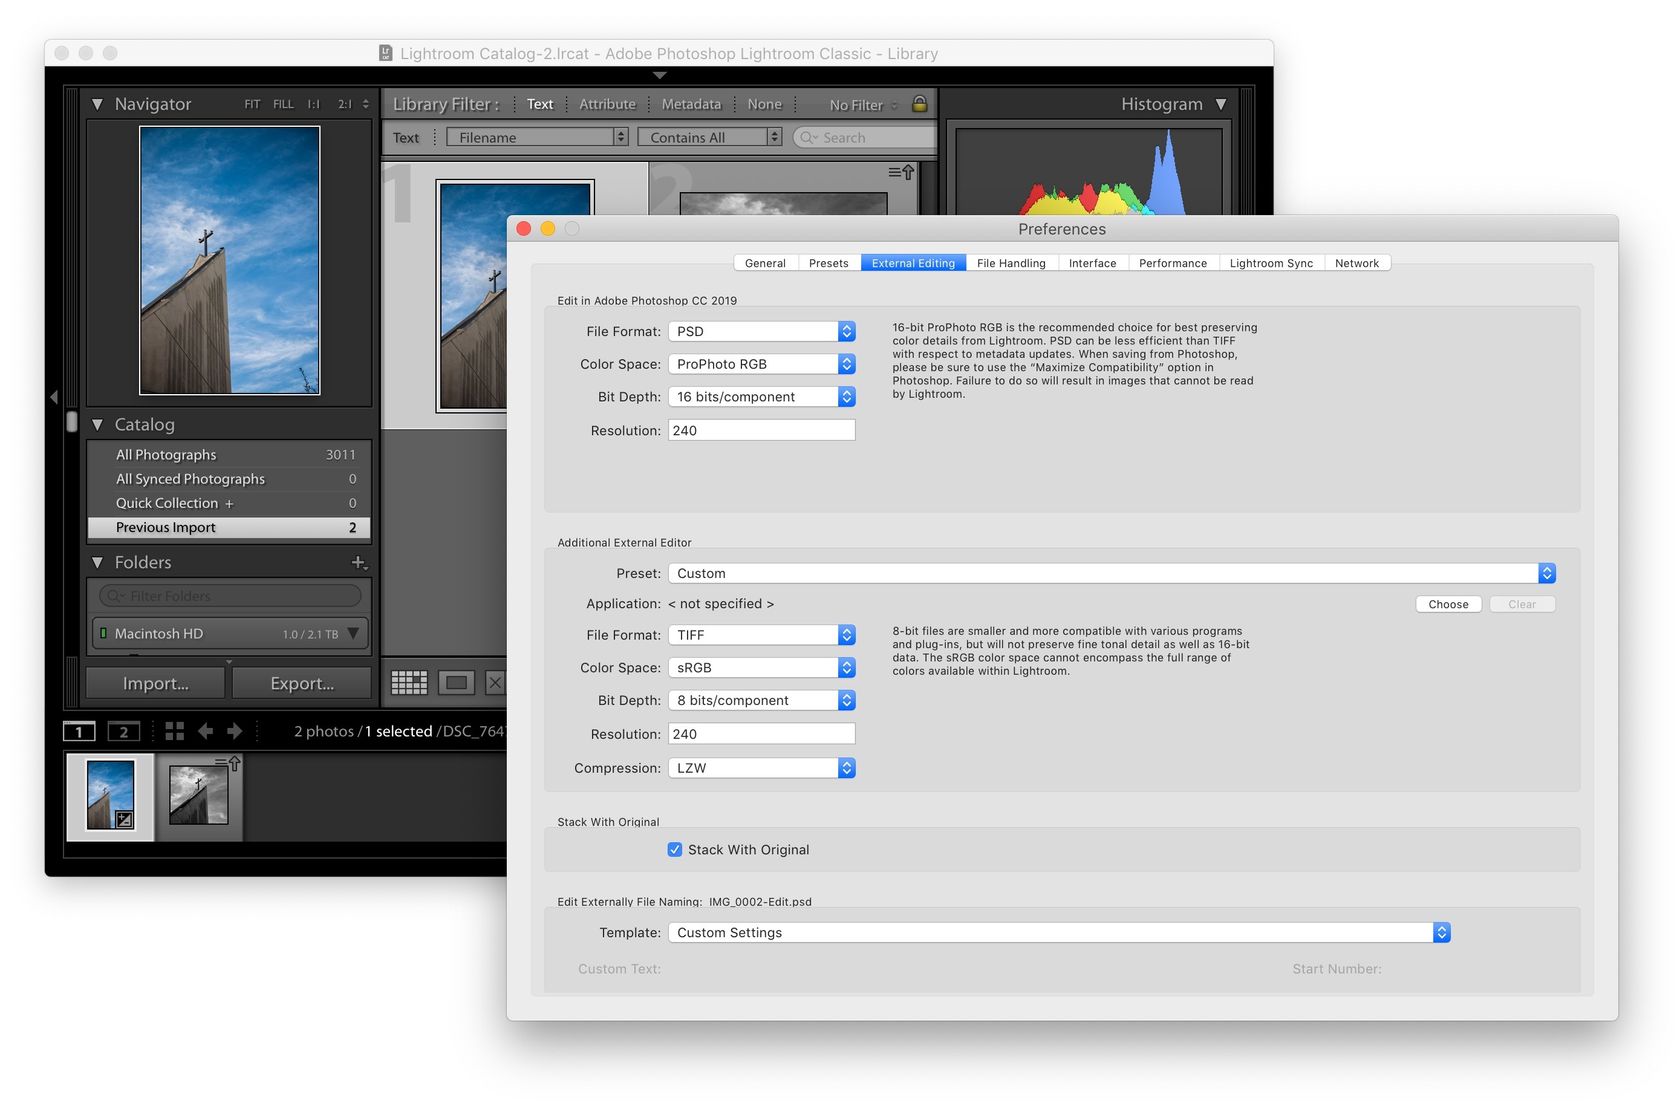This screenshot has width=1680, height=1110.
Task: Add a folder with the plus icon in Folders panel
Action: 359,562
